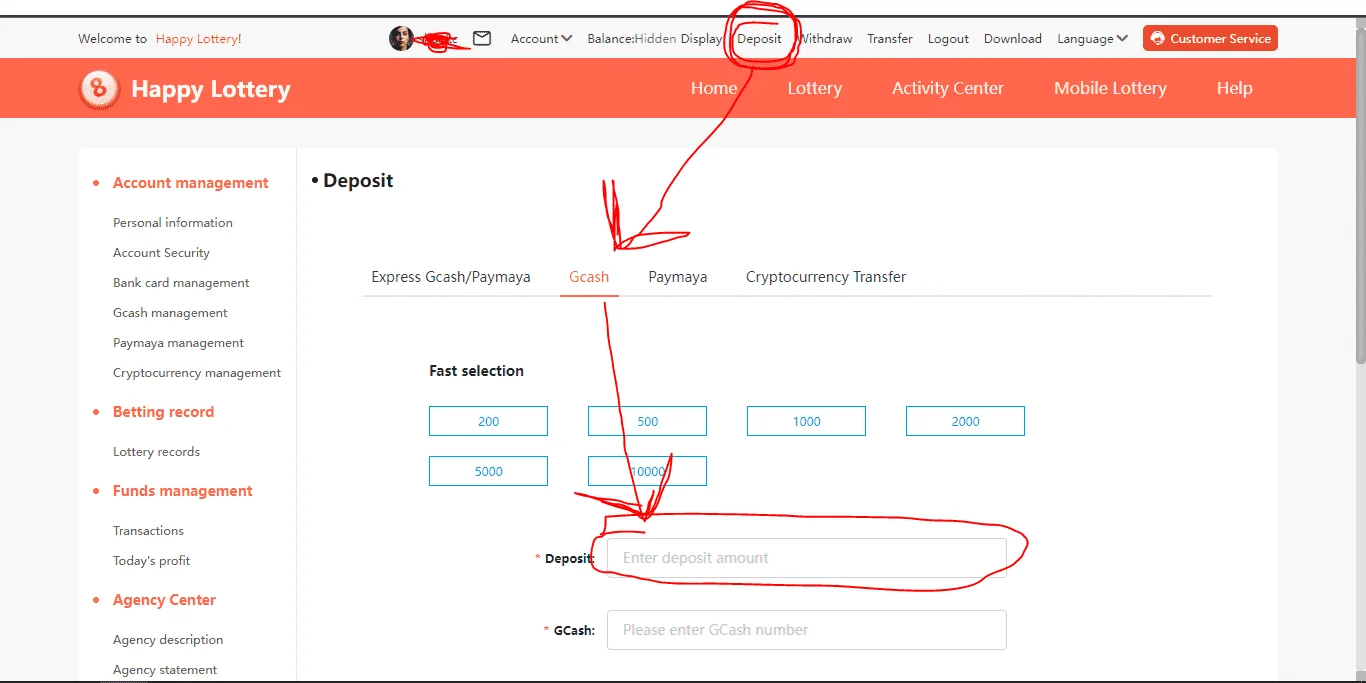Click the Happy Lottery! welcome link
The height and width of the screenshot is (683, 1366).
[x=198, y=39]
